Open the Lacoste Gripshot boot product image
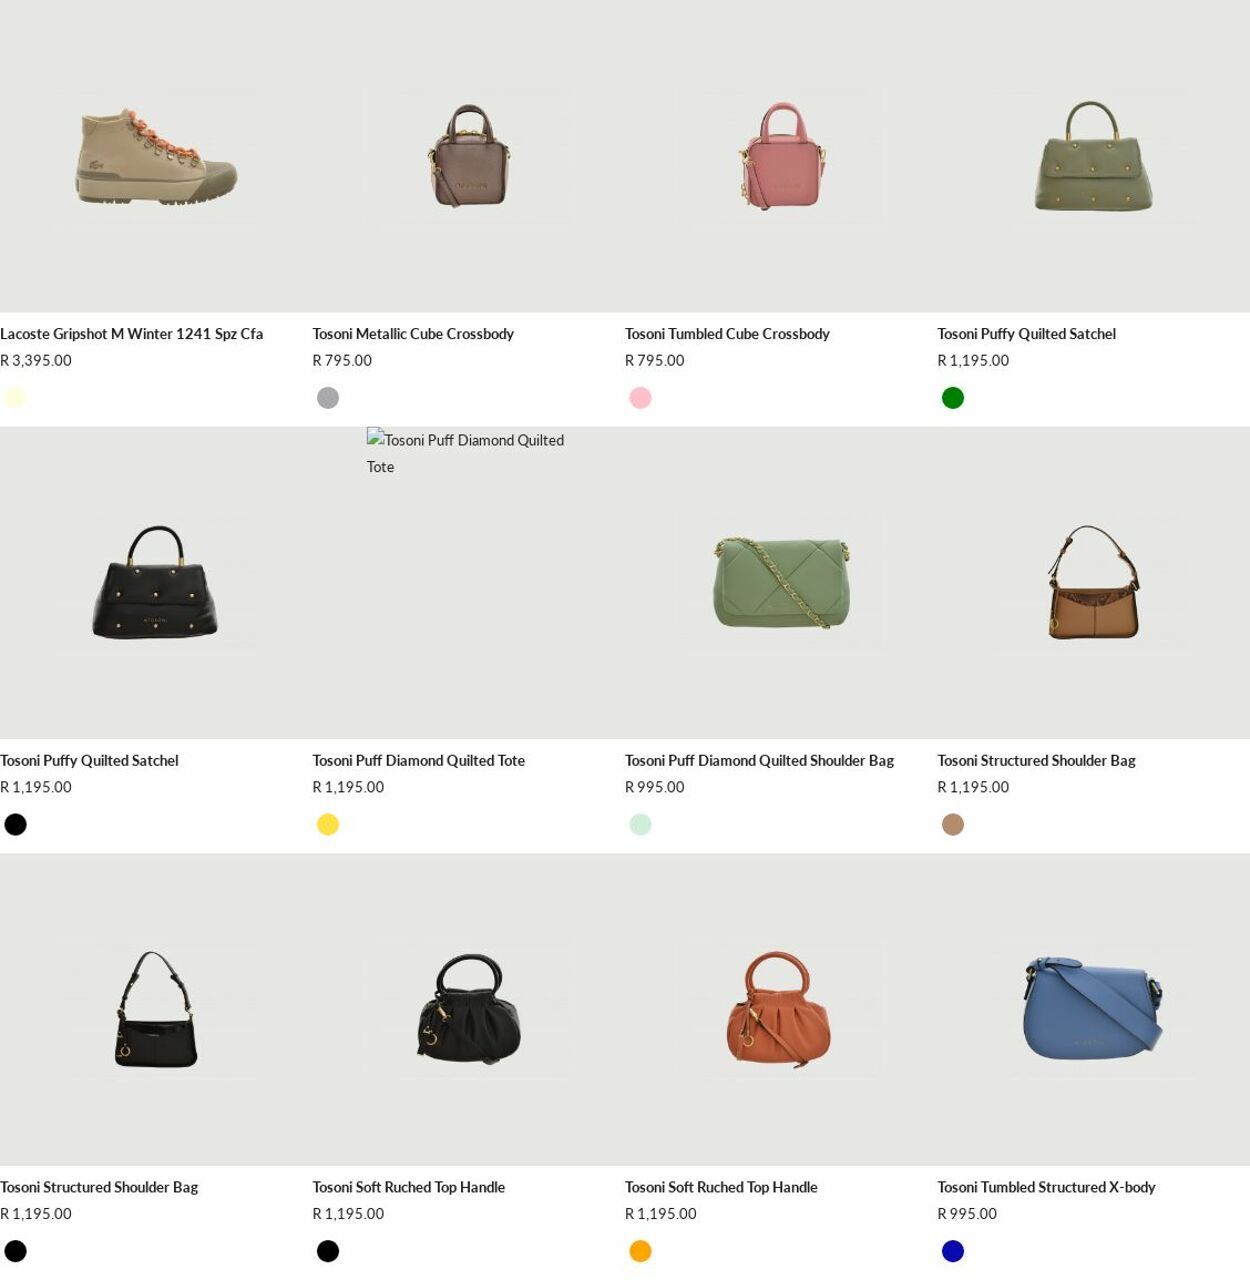This screenshot has height=1280, width=1250. click(156, 156)
